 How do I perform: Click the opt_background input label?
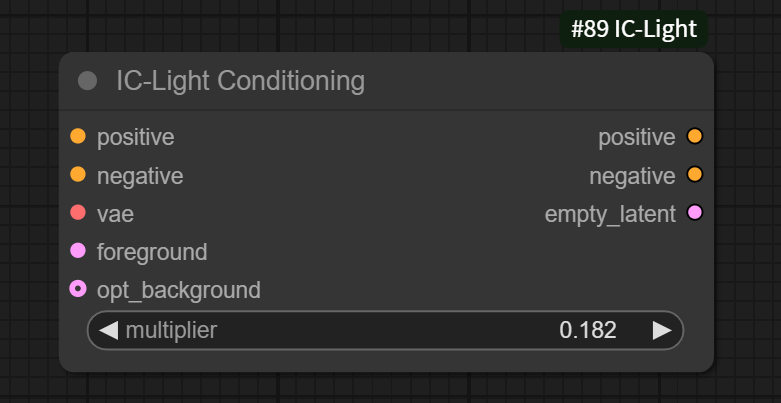(x=179, y=290)
